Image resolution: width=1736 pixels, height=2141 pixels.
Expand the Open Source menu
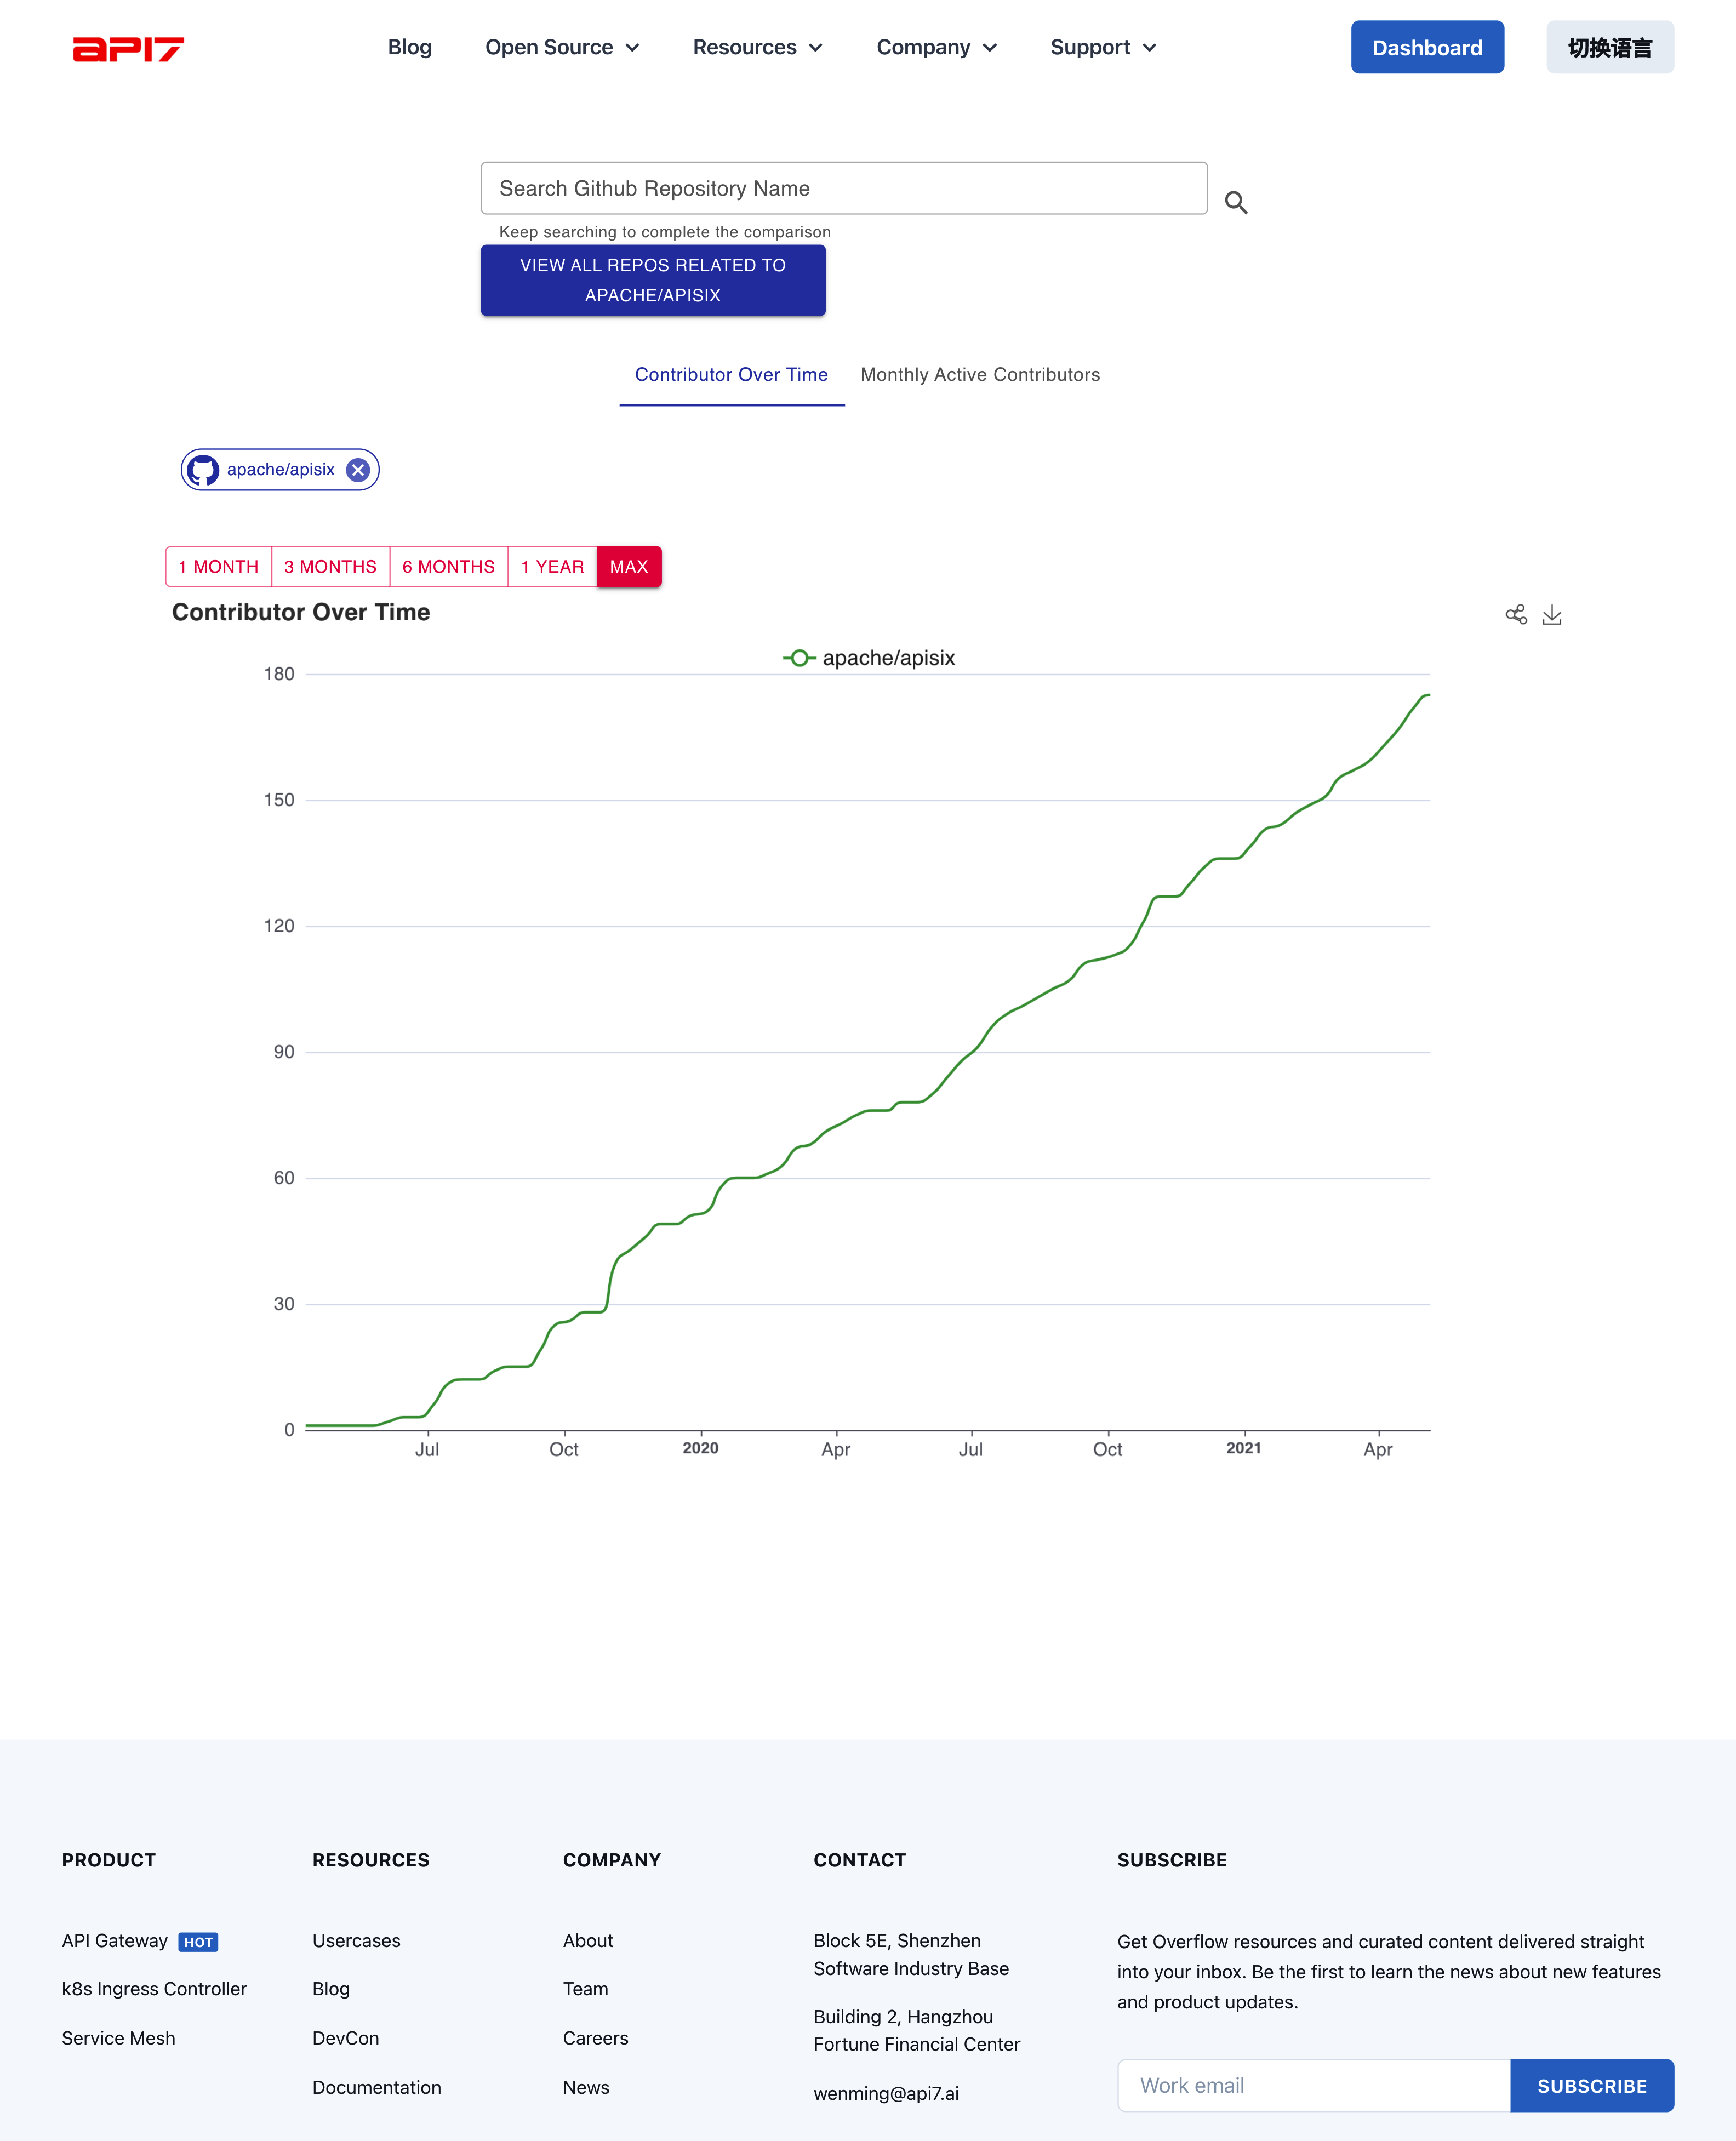[561, 48]
